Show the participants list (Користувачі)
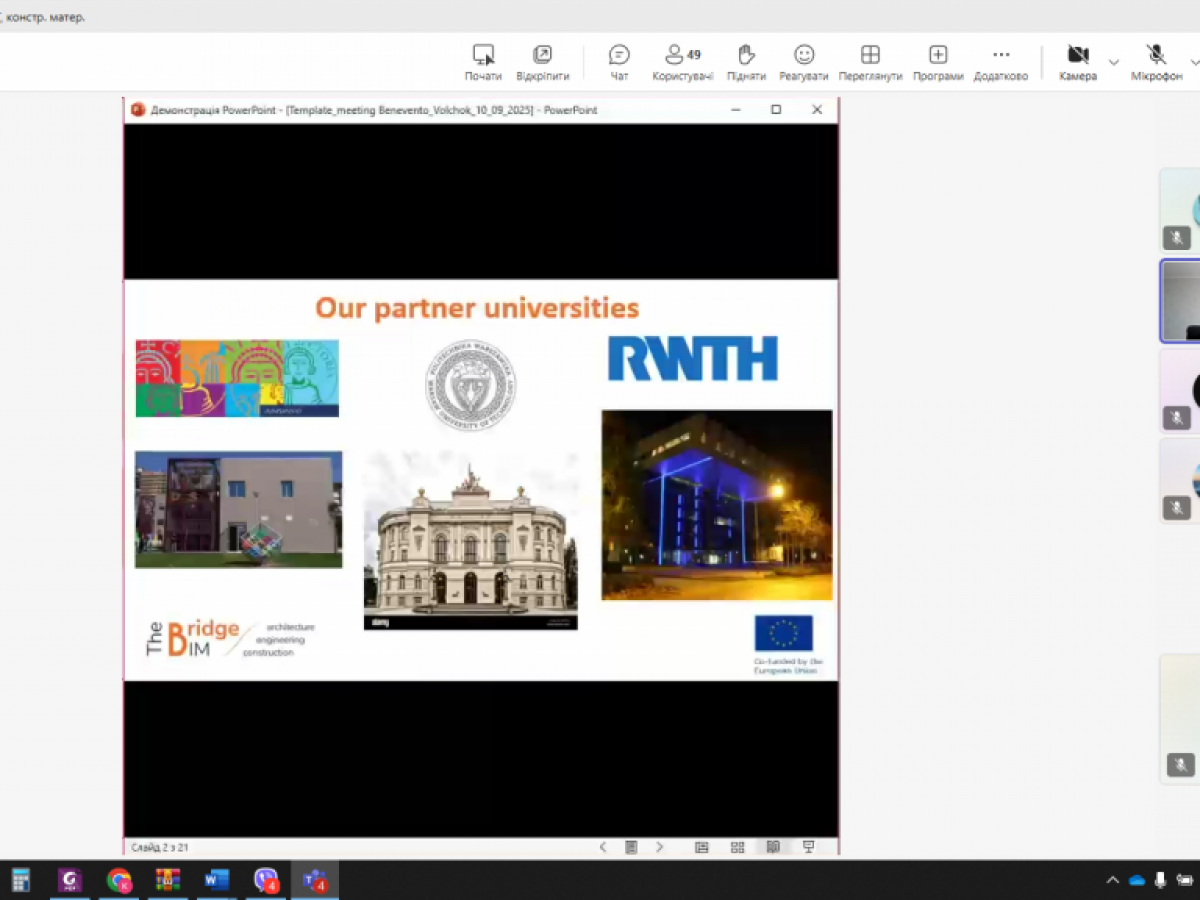This screenshot has height=900, width=1200. 682,62
